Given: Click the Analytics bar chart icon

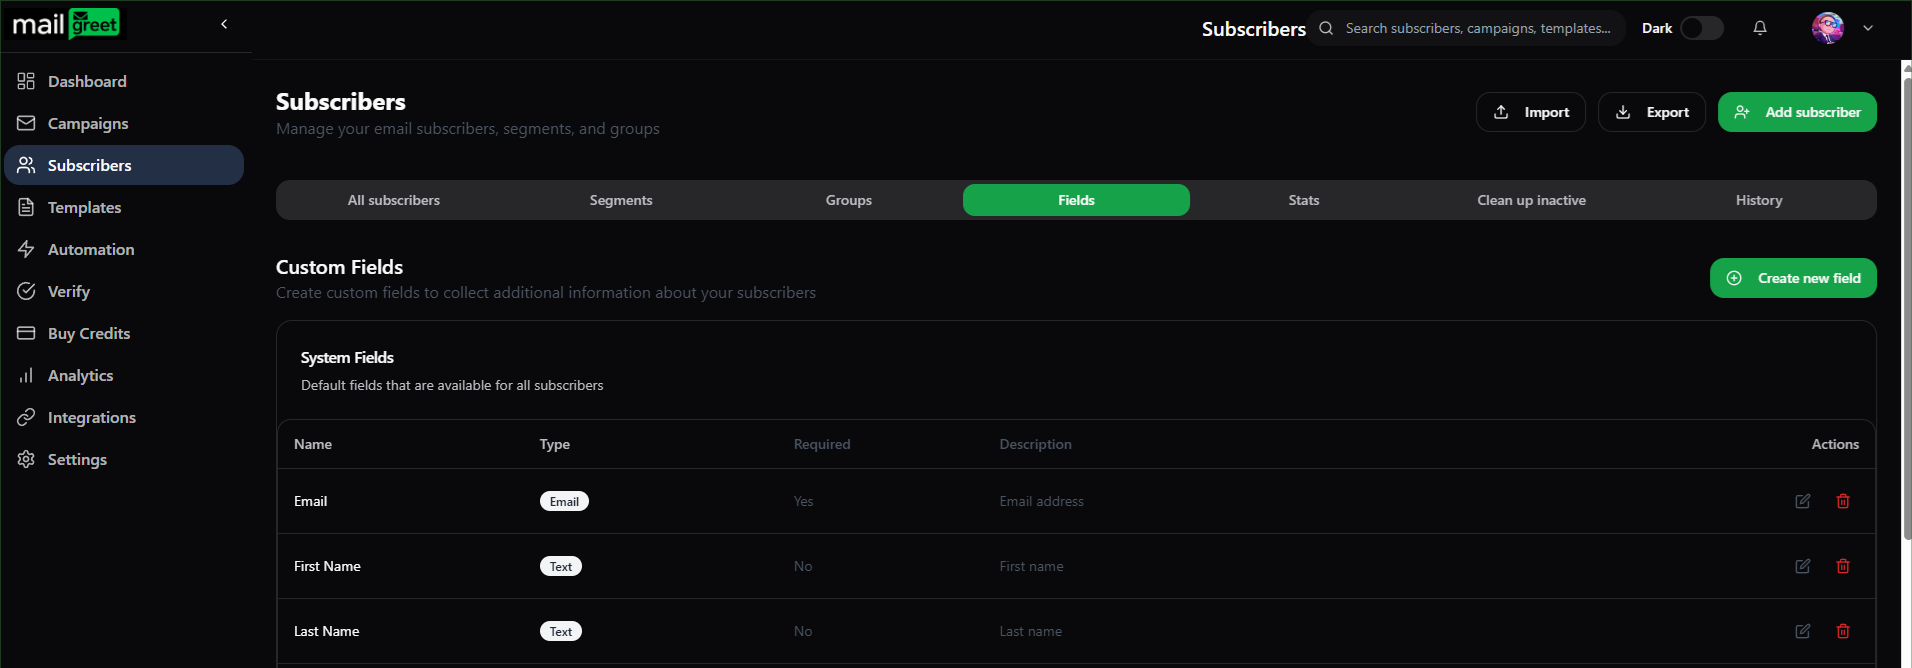Looking at the screenshot, I should (x=26, y=375).
